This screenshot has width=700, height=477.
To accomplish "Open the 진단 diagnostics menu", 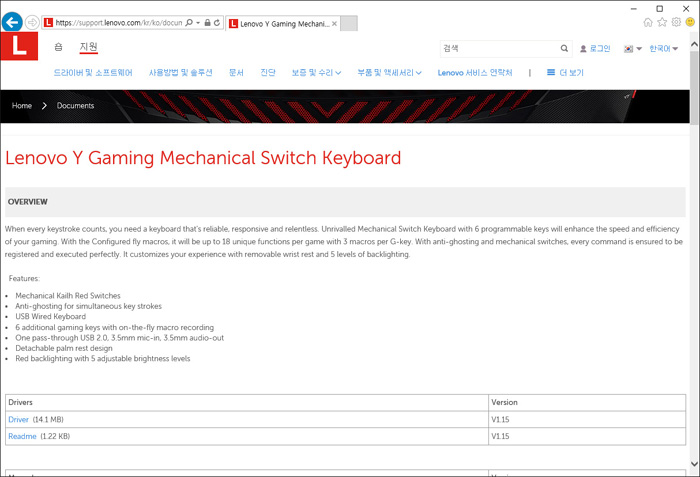I will pyautogui.click(x=268, y=73).
